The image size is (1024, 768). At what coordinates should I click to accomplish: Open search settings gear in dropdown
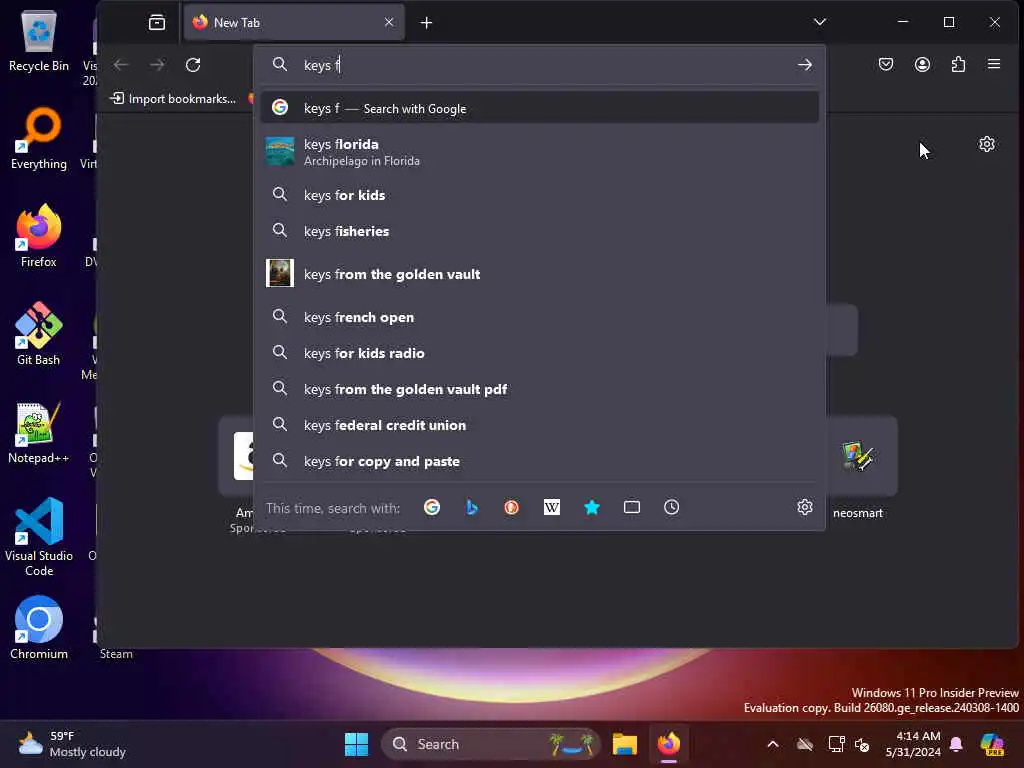(805, 507)
